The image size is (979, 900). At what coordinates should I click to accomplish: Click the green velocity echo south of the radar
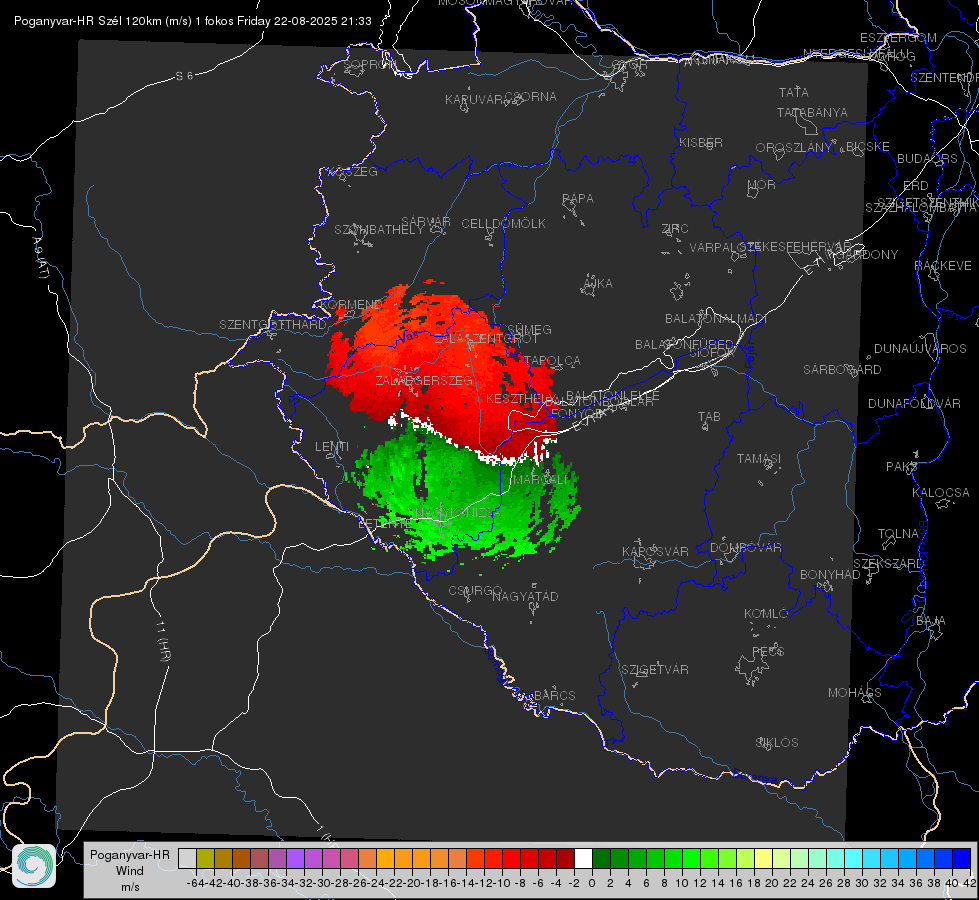(465, 493)
